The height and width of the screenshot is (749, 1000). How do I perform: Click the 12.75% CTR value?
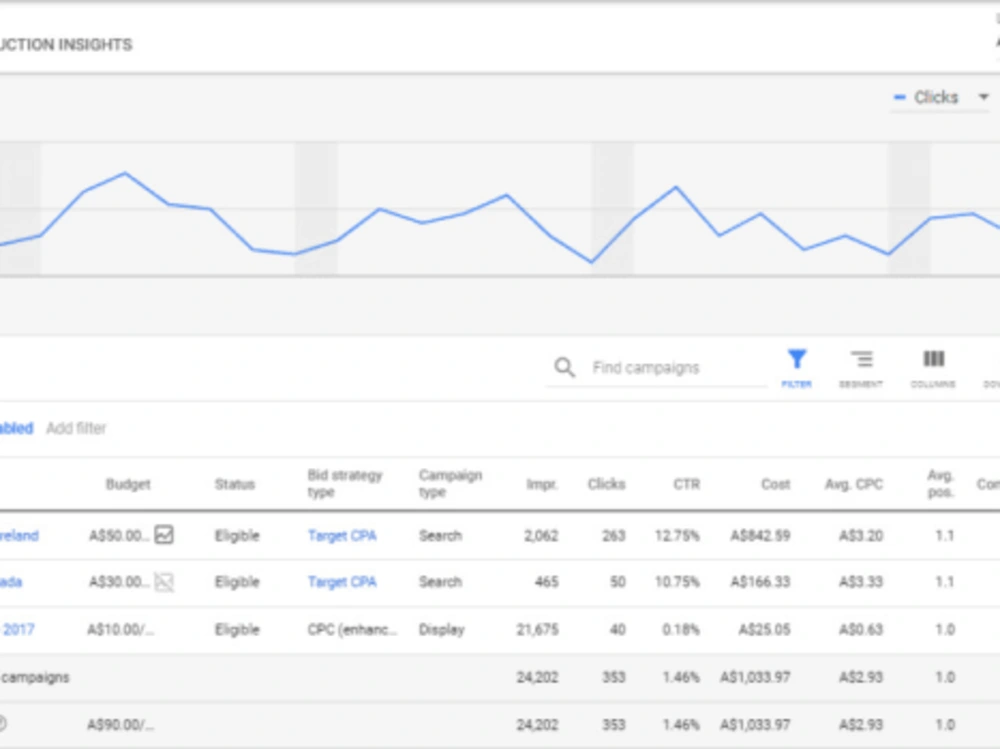[677, 535]
